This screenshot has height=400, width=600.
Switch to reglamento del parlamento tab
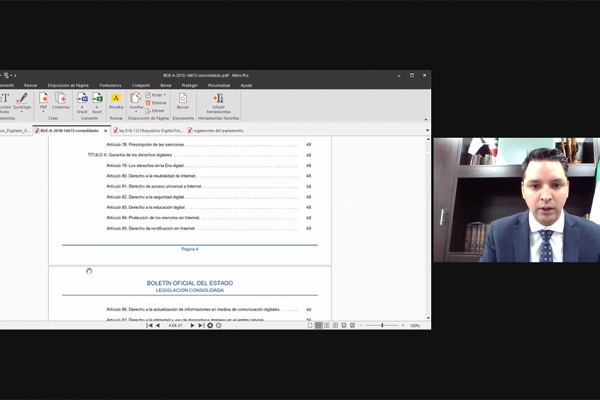coord(215,131)
